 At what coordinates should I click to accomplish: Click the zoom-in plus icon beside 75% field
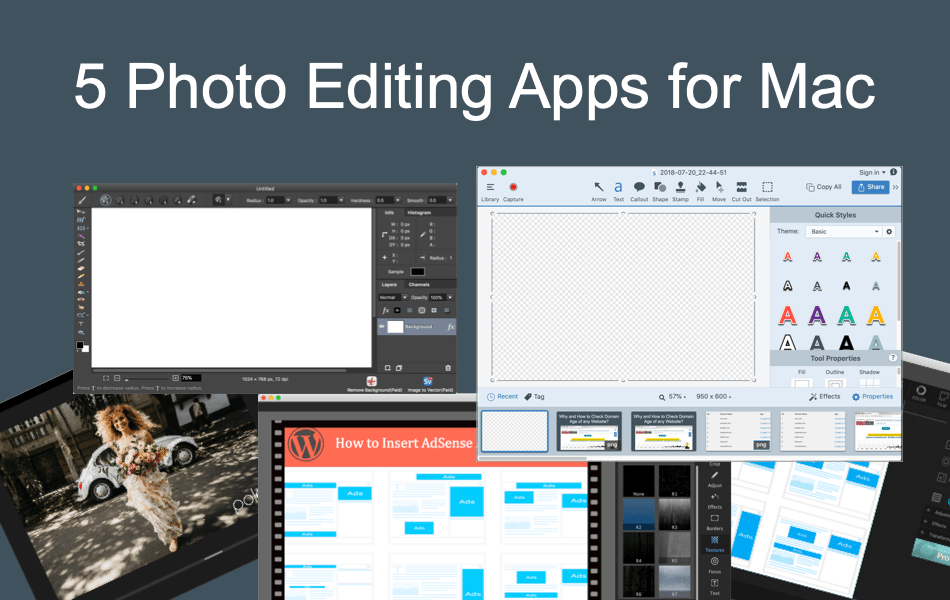pos(176,378)
